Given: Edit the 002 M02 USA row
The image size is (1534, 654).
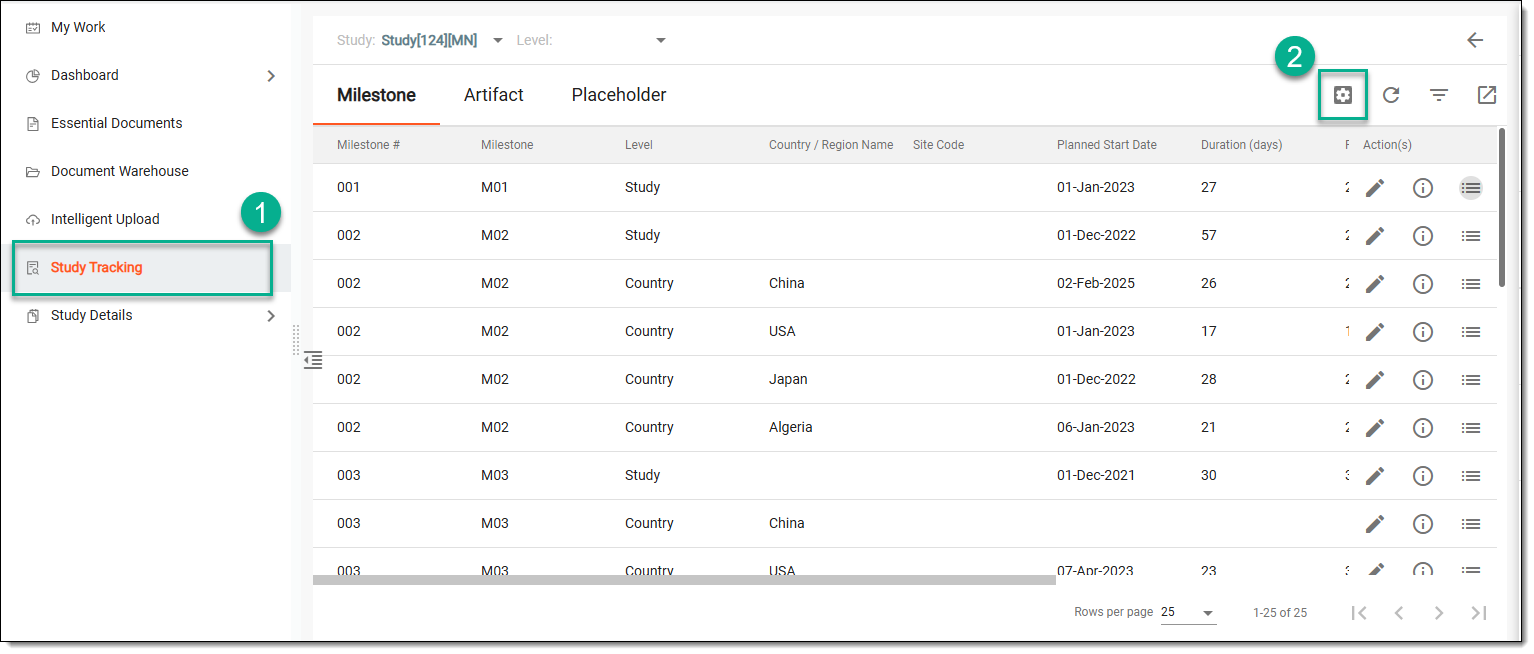Looking at the screenshot, I should pyautogui.click(x=1375, y=332).
